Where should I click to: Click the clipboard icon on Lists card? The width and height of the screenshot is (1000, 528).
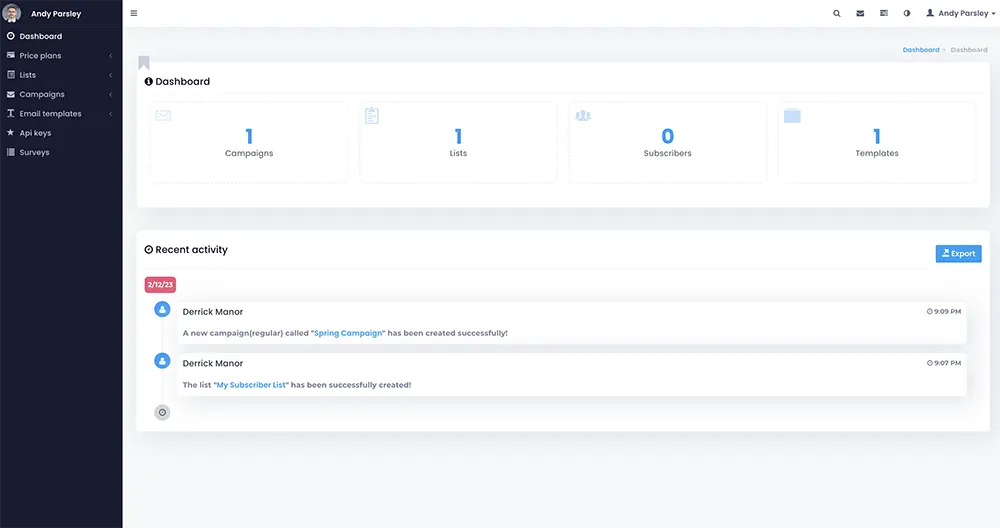coord(372,115)
